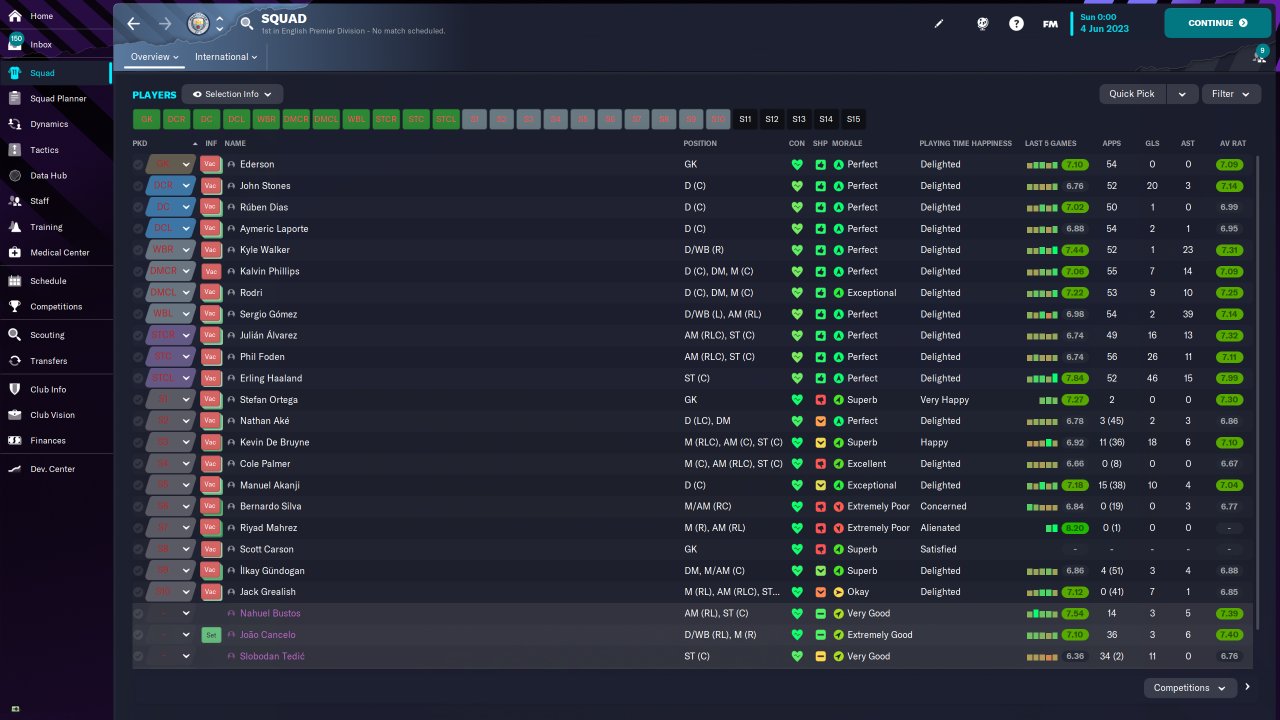Open Schedule via its sidebar icon
The height and width of the screenshot is (720, 1280).
pos(15,281)
